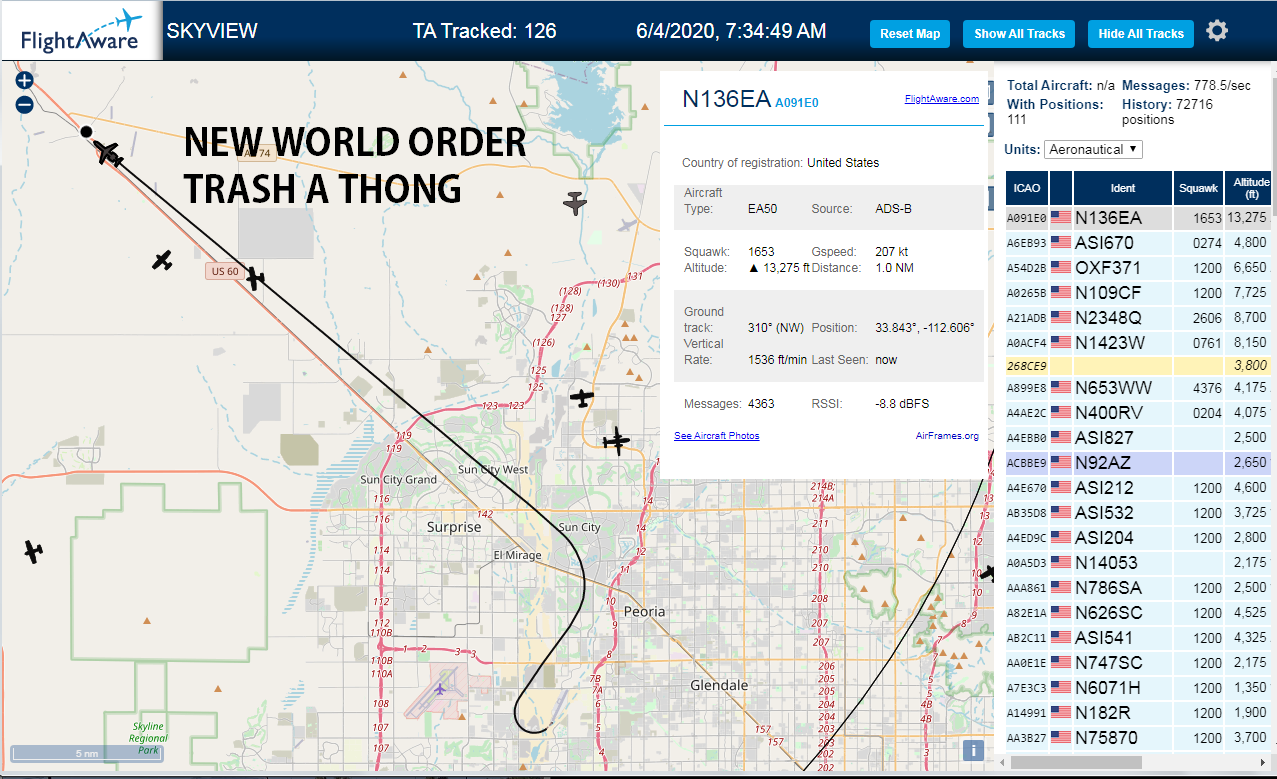Viewport: 1277px width, 779px height.
Task: Select the yellow 268CE9 row
Action: [1139, 366]
